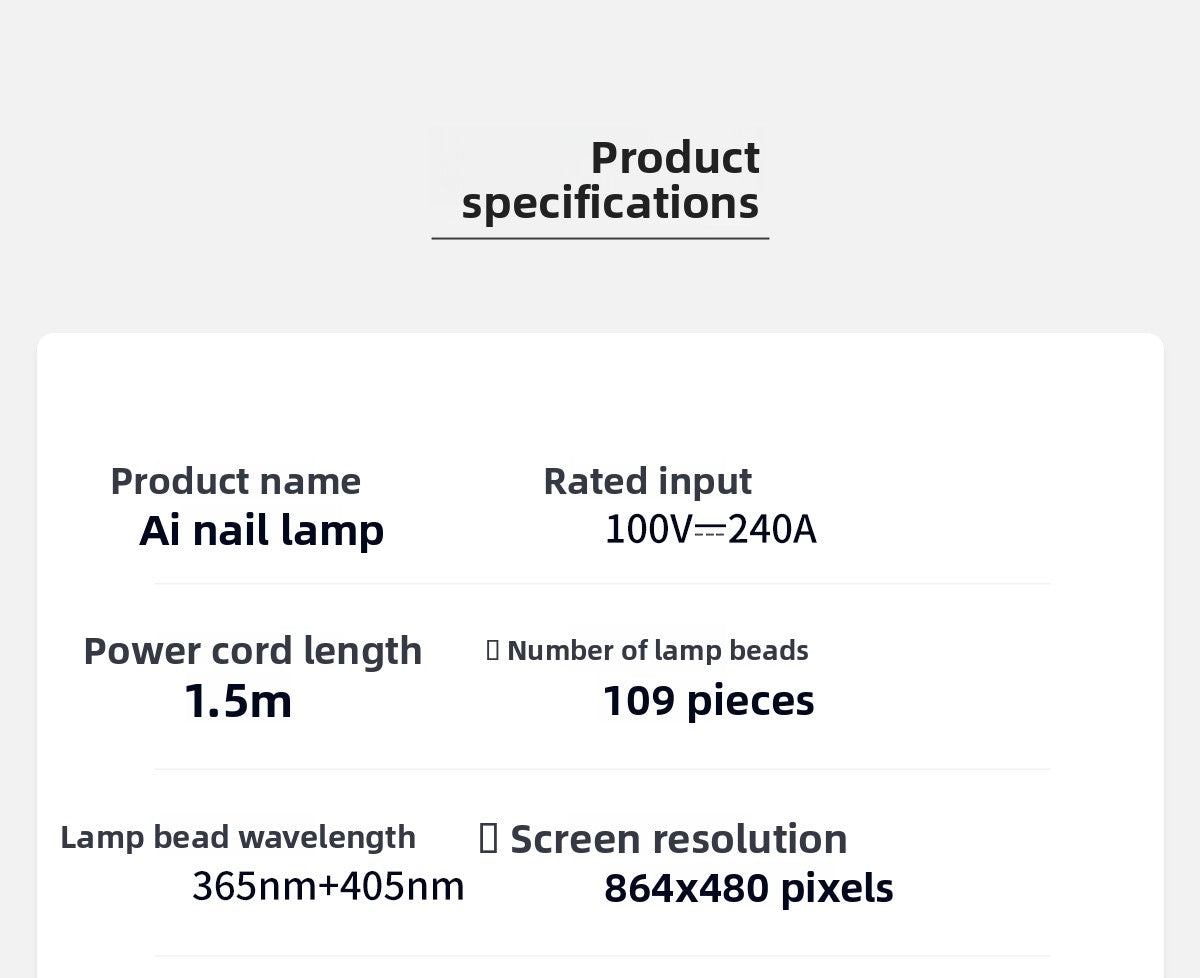Viewport: 1200px width, 978px height.
Task: Click the small box glyph before "Number of lamp beads"
Action: (492, 651)
